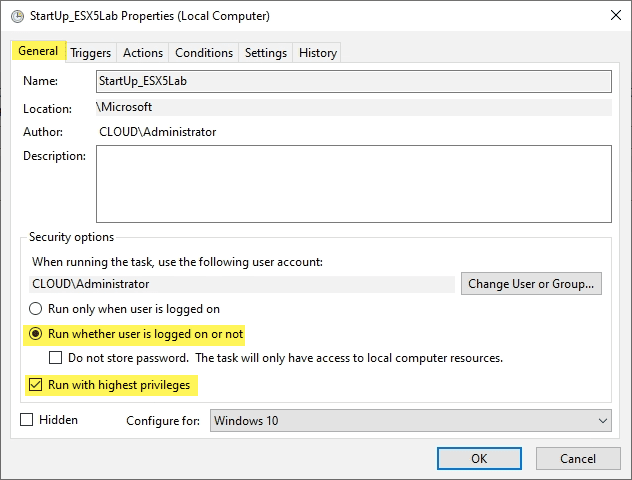View the History tab
Screen dimensions: 632x480
click(318, 53)
